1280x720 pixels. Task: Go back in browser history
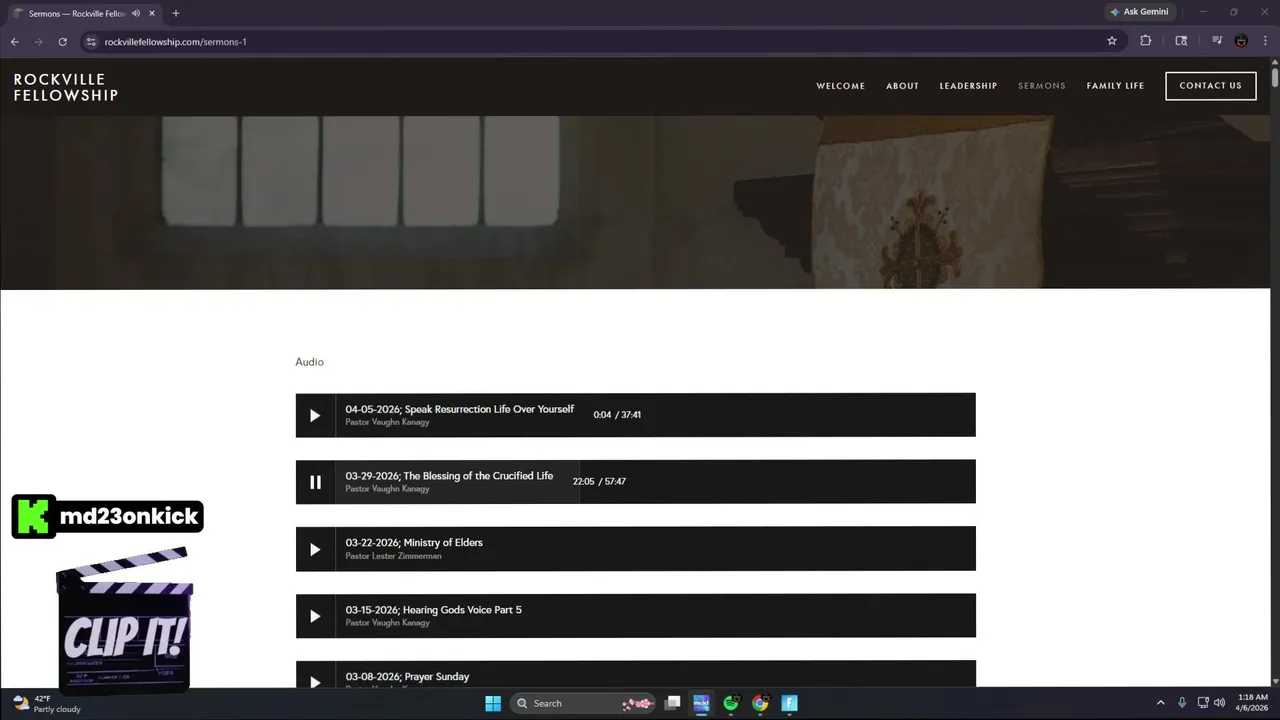pyautogui.click(x=14, y=41)
